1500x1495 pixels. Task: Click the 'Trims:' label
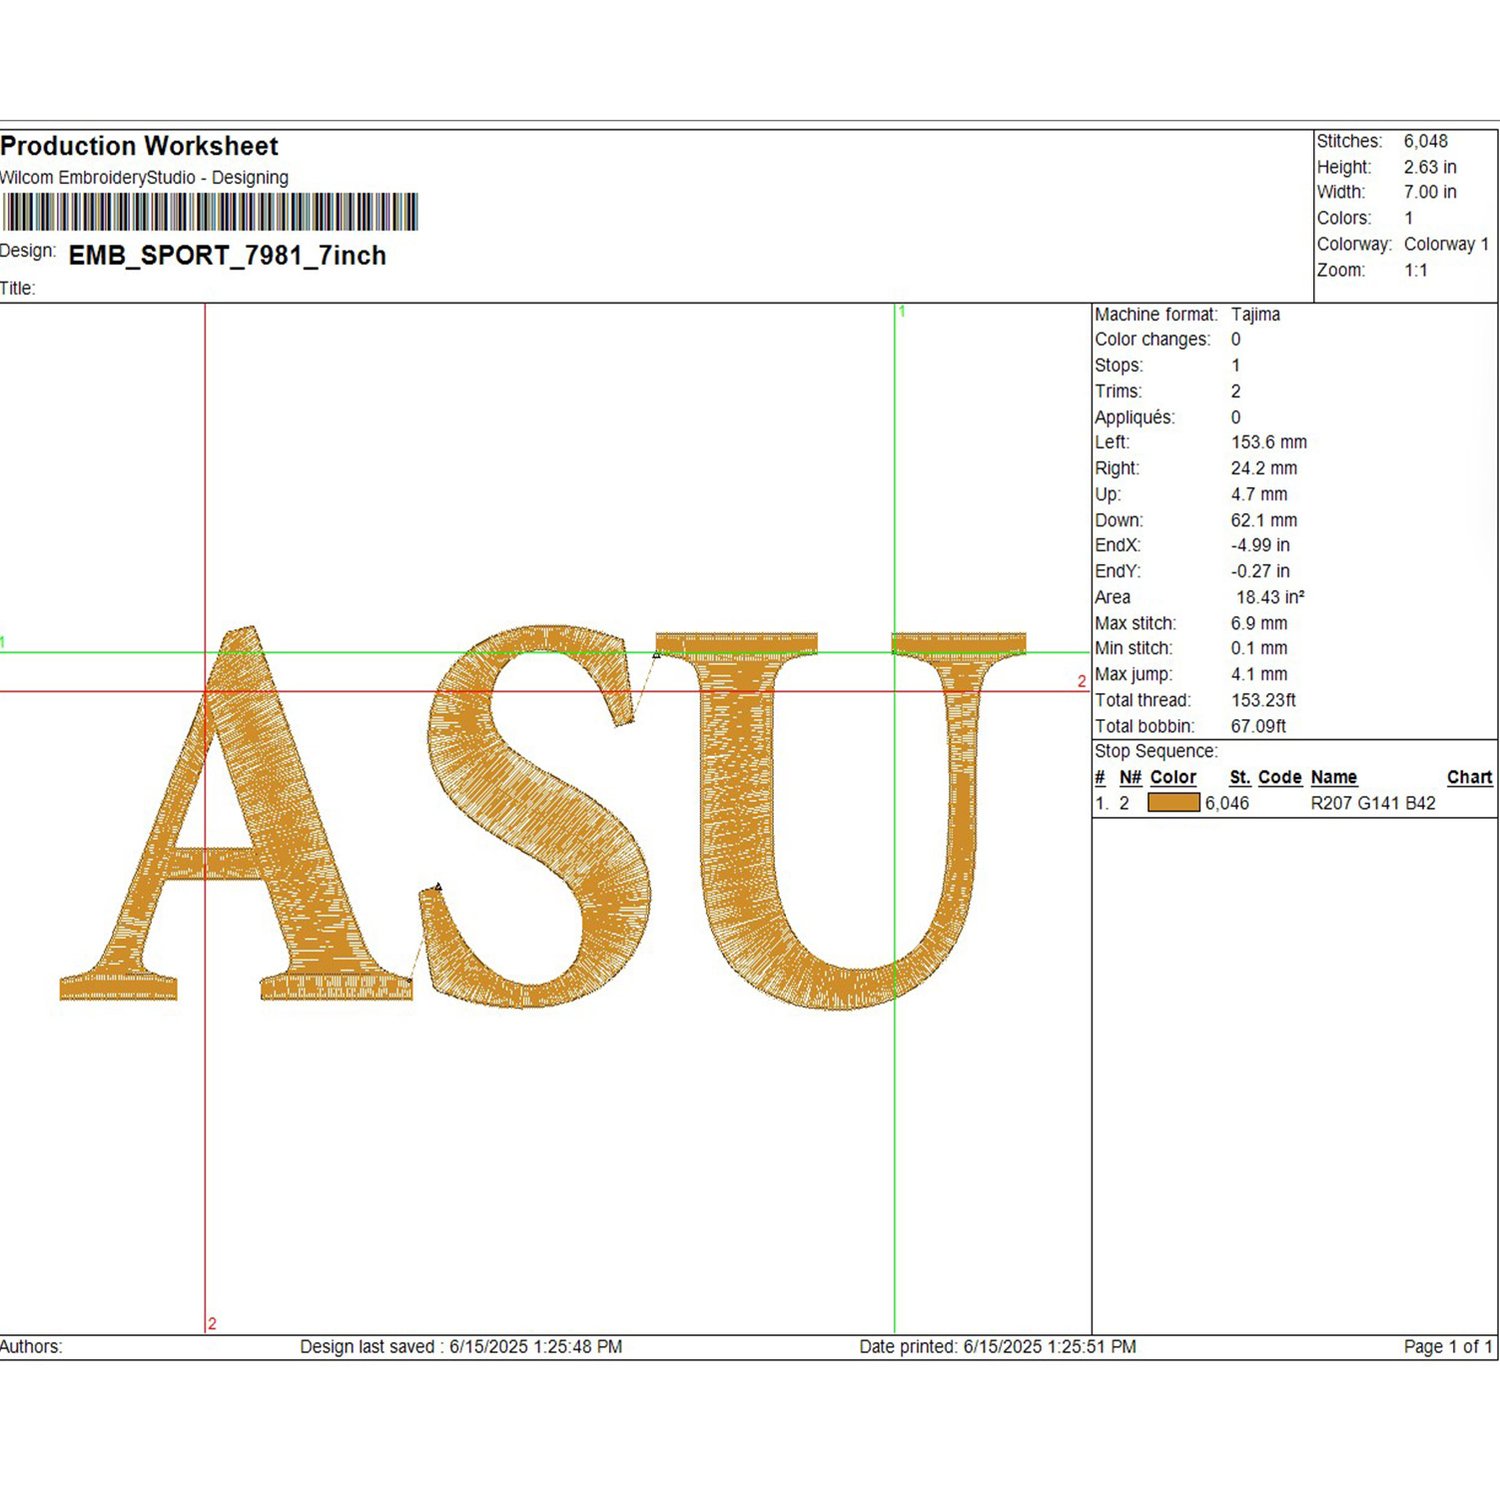(x=1118, y=392)
